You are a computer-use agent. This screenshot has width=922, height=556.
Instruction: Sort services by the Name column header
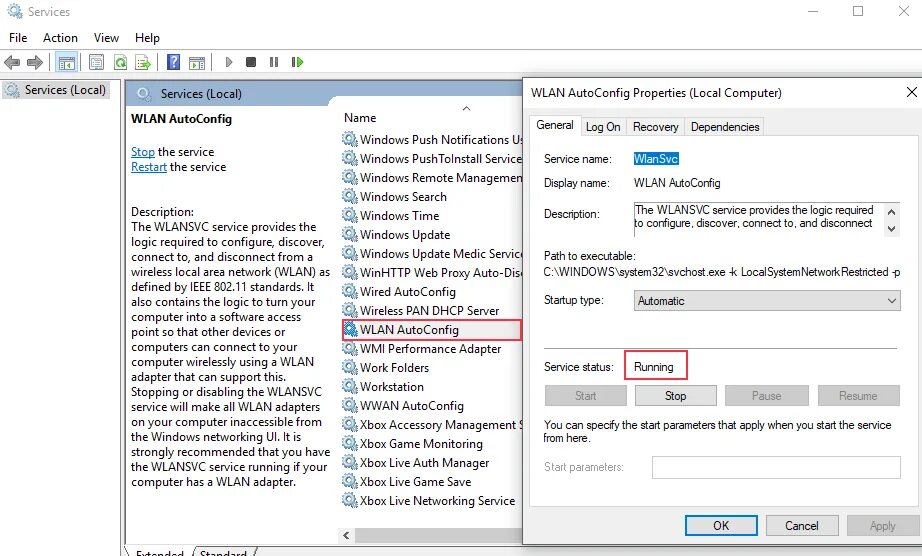[360, 118]
